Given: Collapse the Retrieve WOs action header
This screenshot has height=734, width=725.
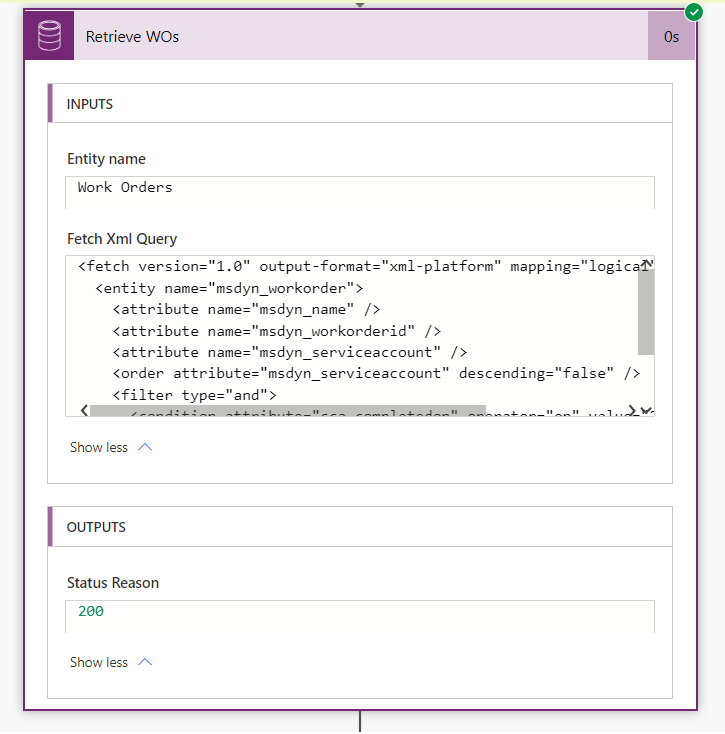Looking at the screenshot, I should point(360,37).
